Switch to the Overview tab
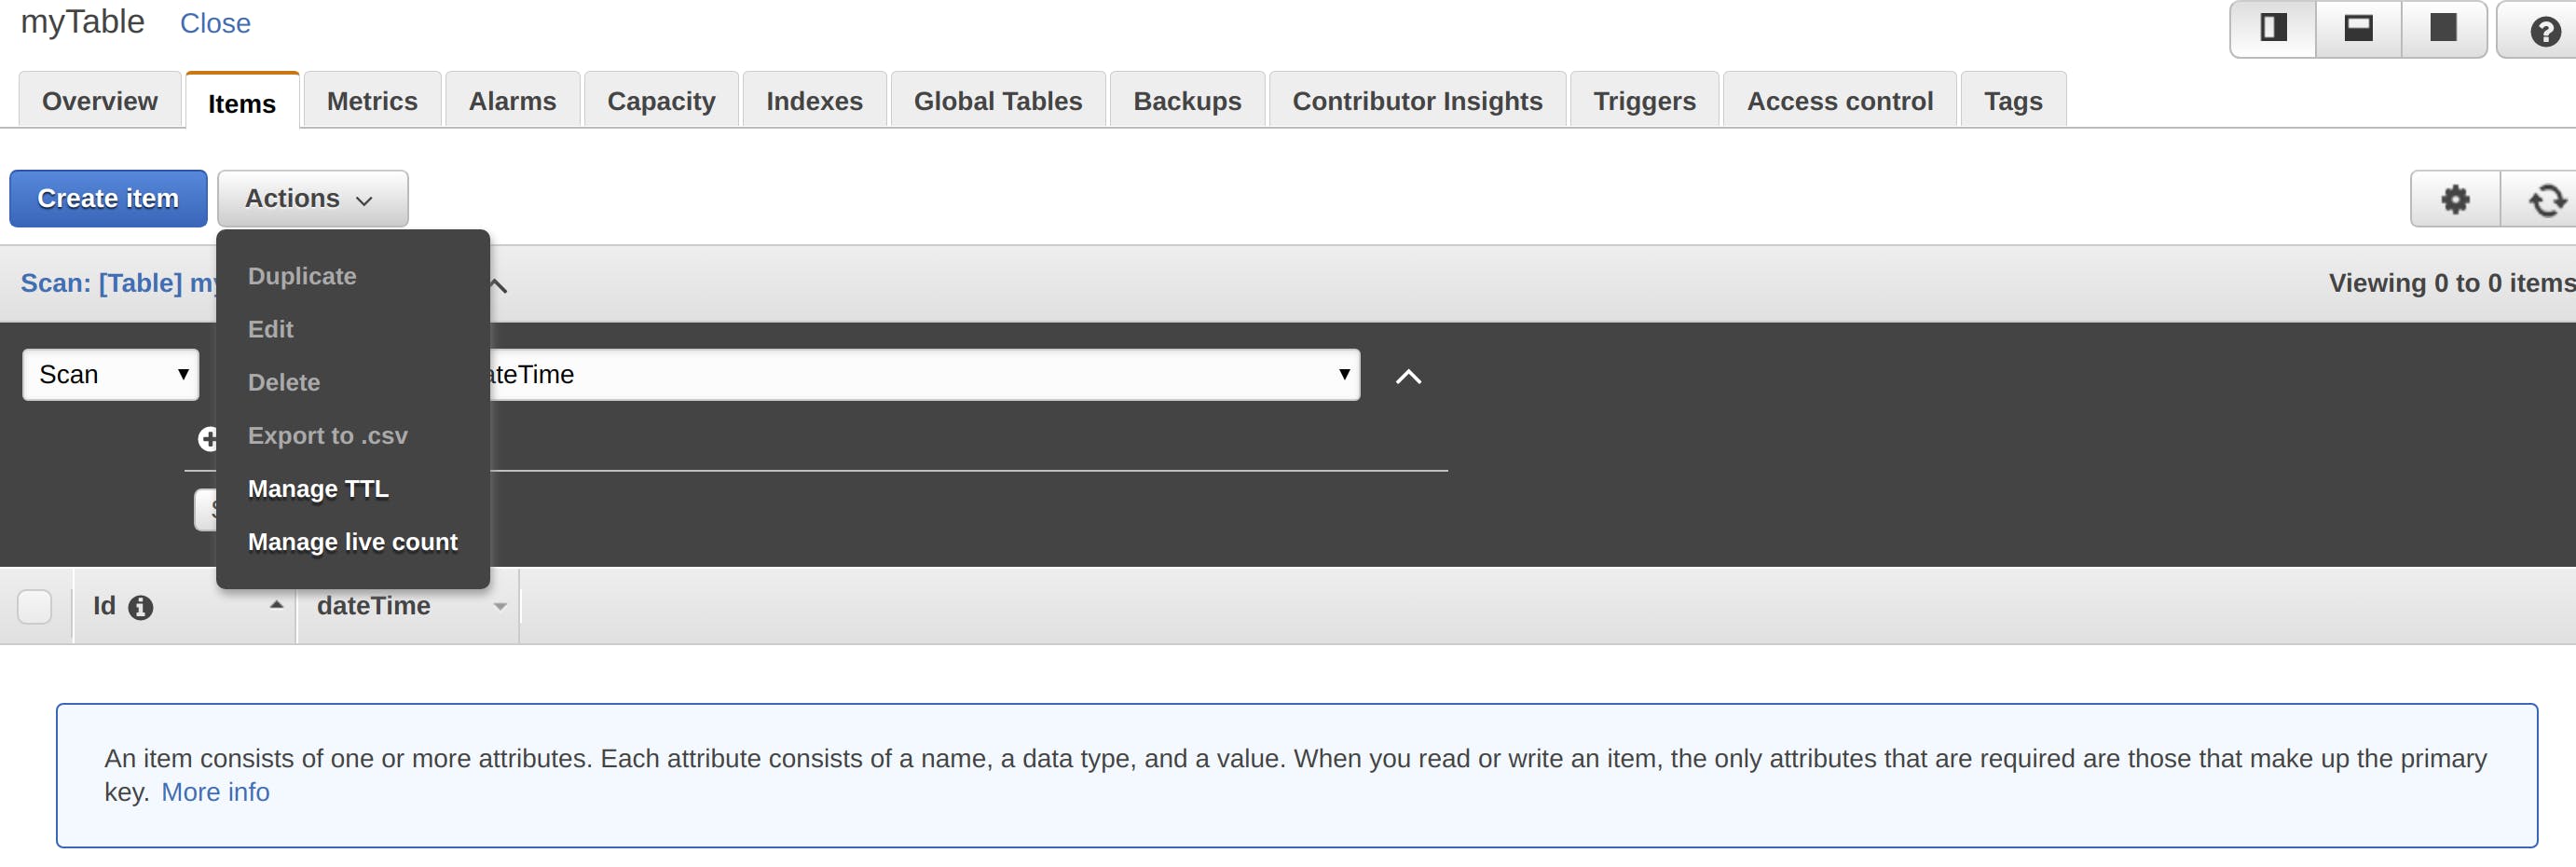 [x=100, y=101]
